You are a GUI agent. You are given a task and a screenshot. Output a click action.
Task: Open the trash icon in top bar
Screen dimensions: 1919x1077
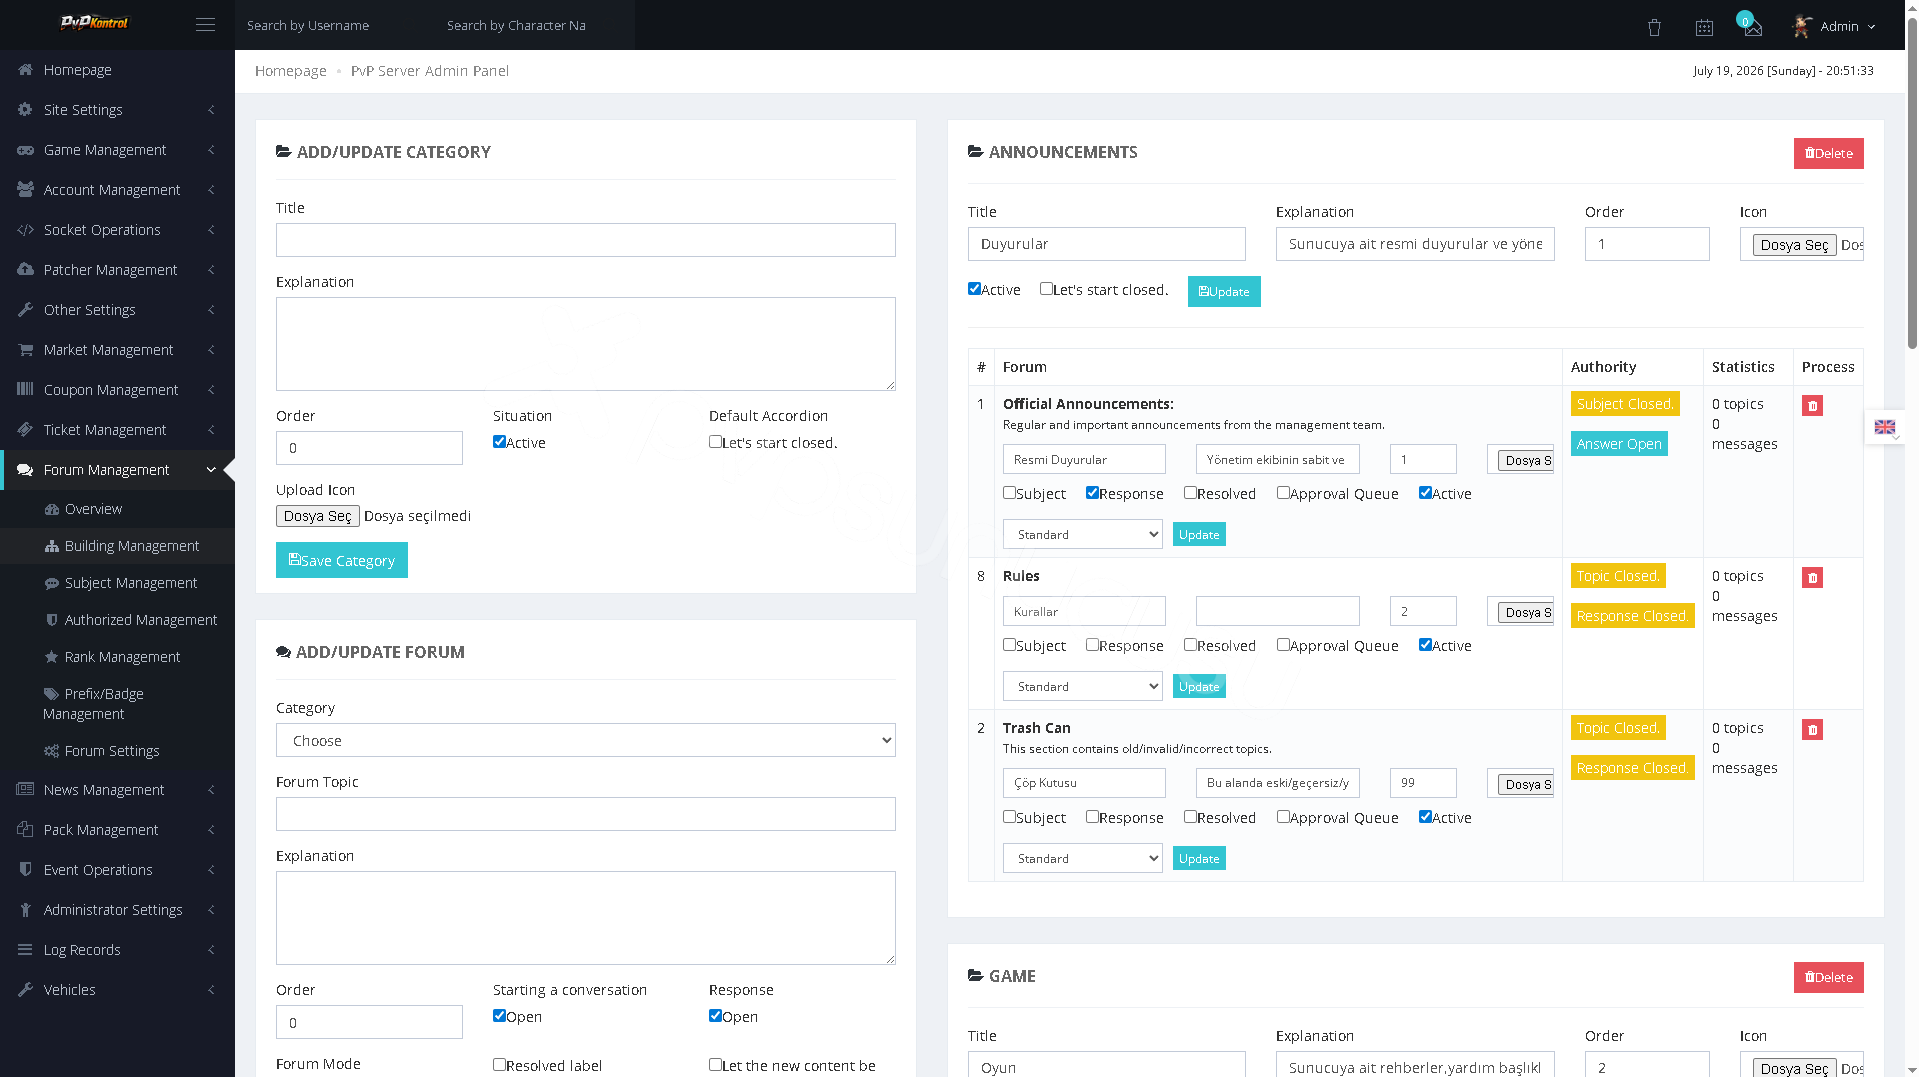[x=1654, y=27]
